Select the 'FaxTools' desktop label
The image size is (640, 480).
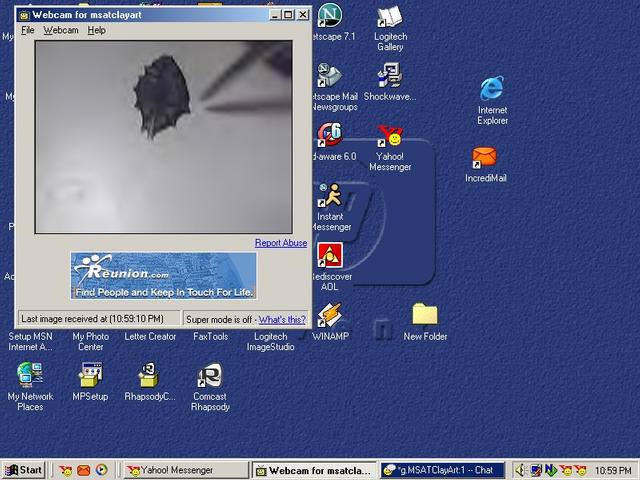pos(210,337)
